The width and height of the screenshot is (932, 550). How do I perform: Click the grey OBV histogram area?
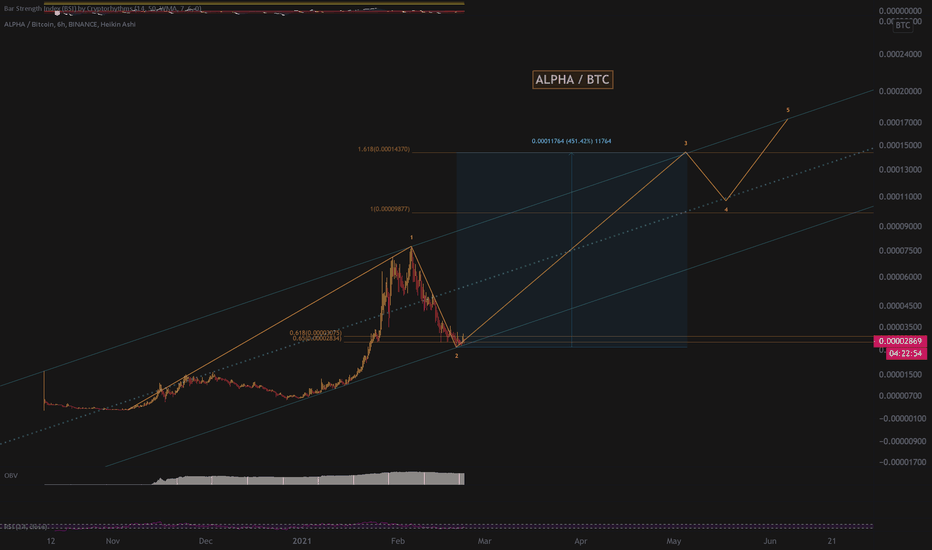(x=309, y=479)
